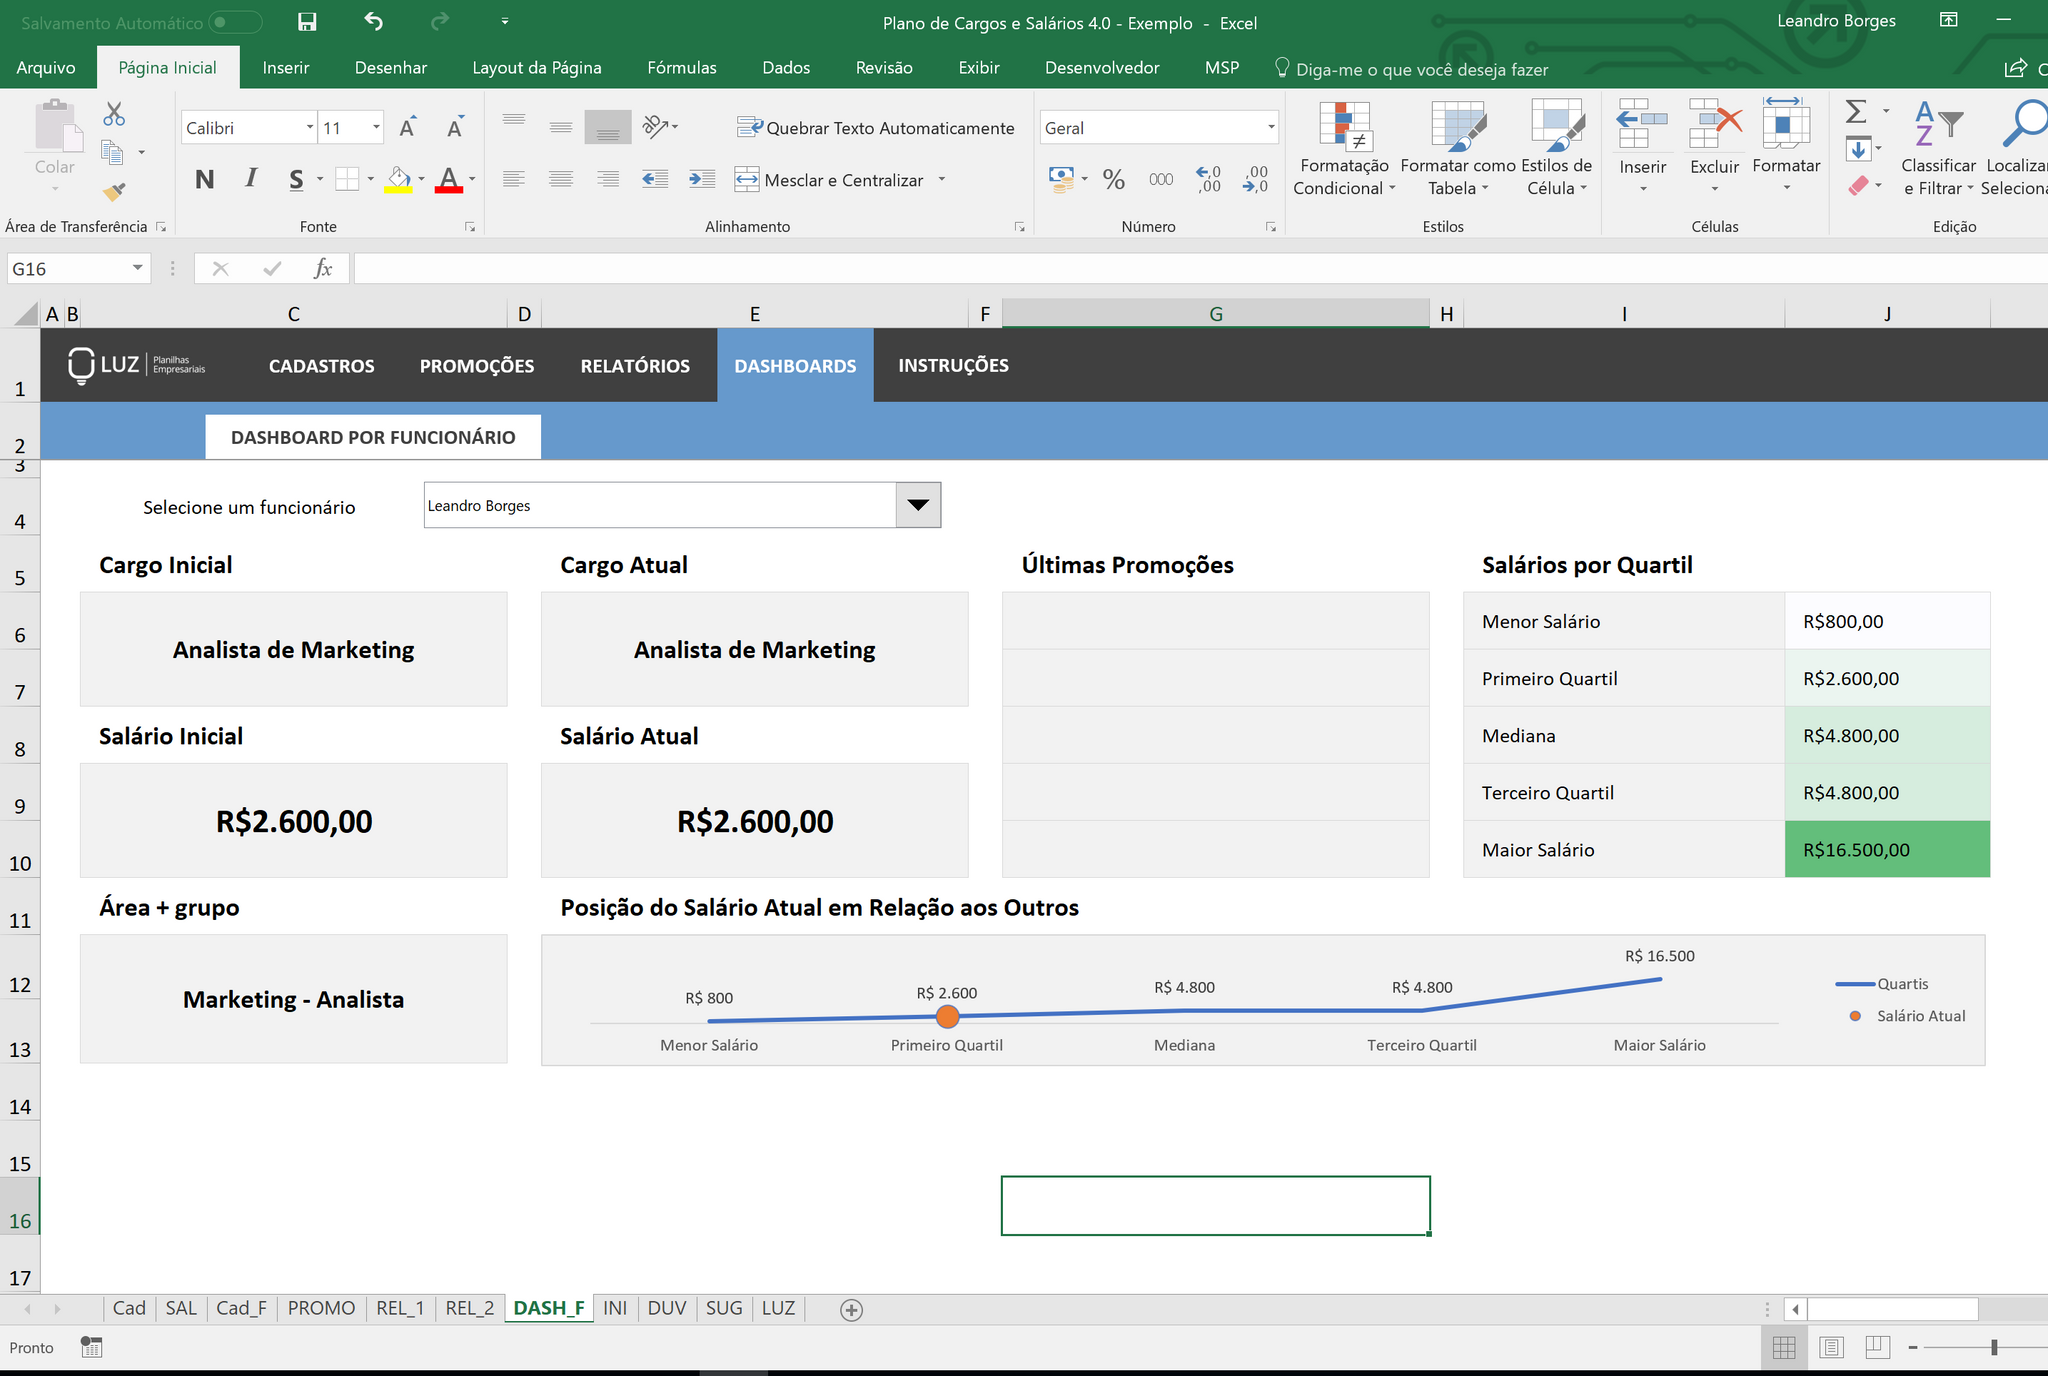The width and height of the screenshot is (2048, 1376).
Task: Click the Copy icon
Action: pyautogui.click(x=113, y=152)
